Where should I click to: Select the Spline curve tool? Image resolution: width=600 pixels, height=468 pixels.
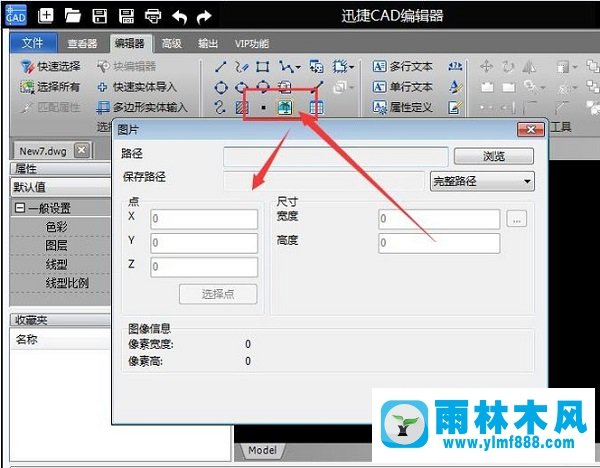click(220, 107)
